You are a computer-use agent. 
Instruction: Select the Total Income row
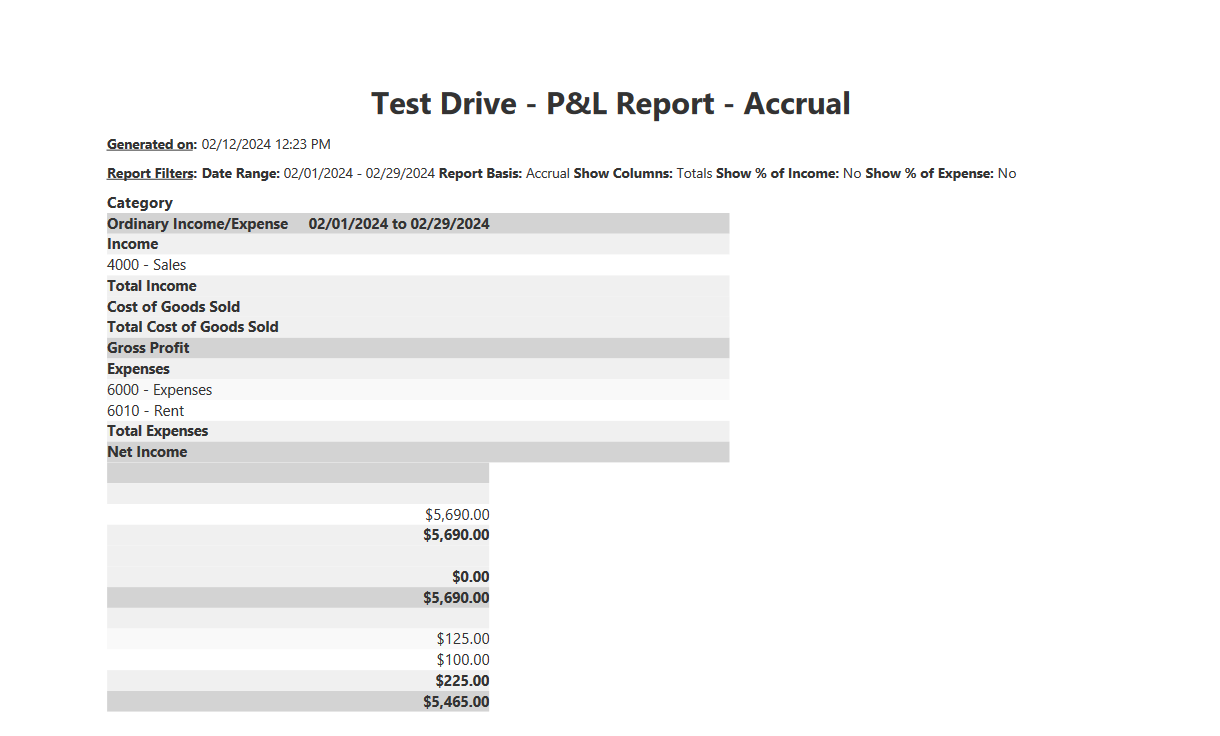tap(151, 285)
